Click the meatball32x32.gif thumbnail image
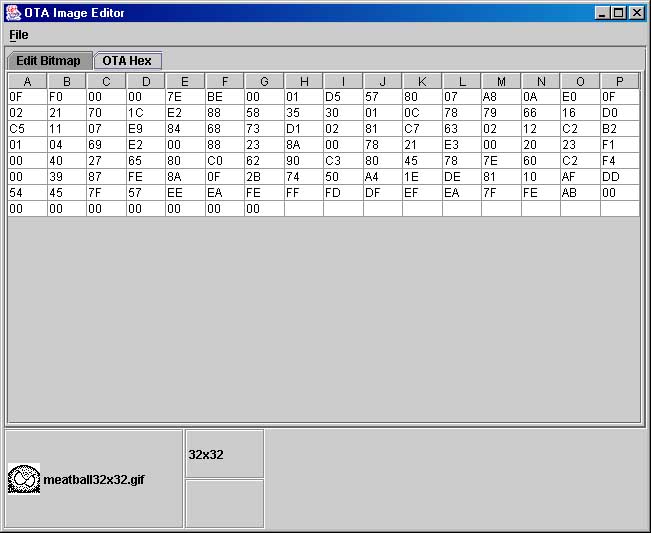Image resolution: width=651 pixels, height=533 pixels. (23, 479)
